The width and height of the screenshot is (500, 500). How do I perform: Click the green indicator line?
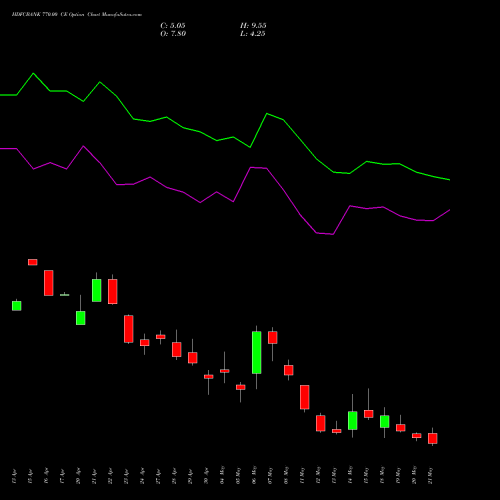pos(225,138)
